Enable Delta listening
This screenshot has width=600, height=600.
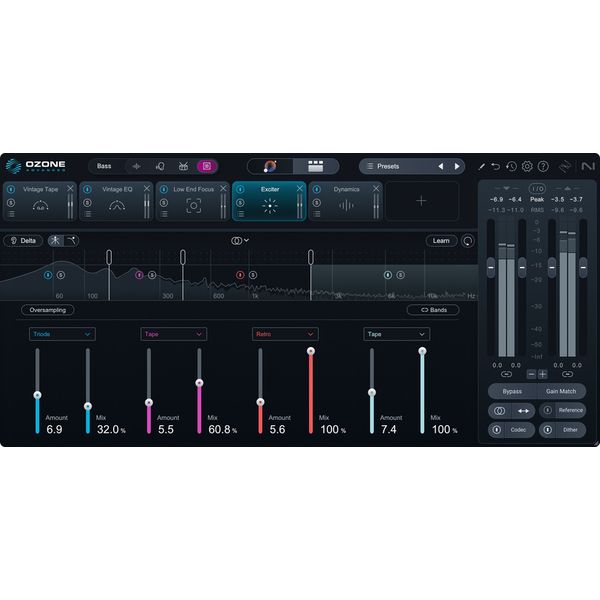pos(23,241)
